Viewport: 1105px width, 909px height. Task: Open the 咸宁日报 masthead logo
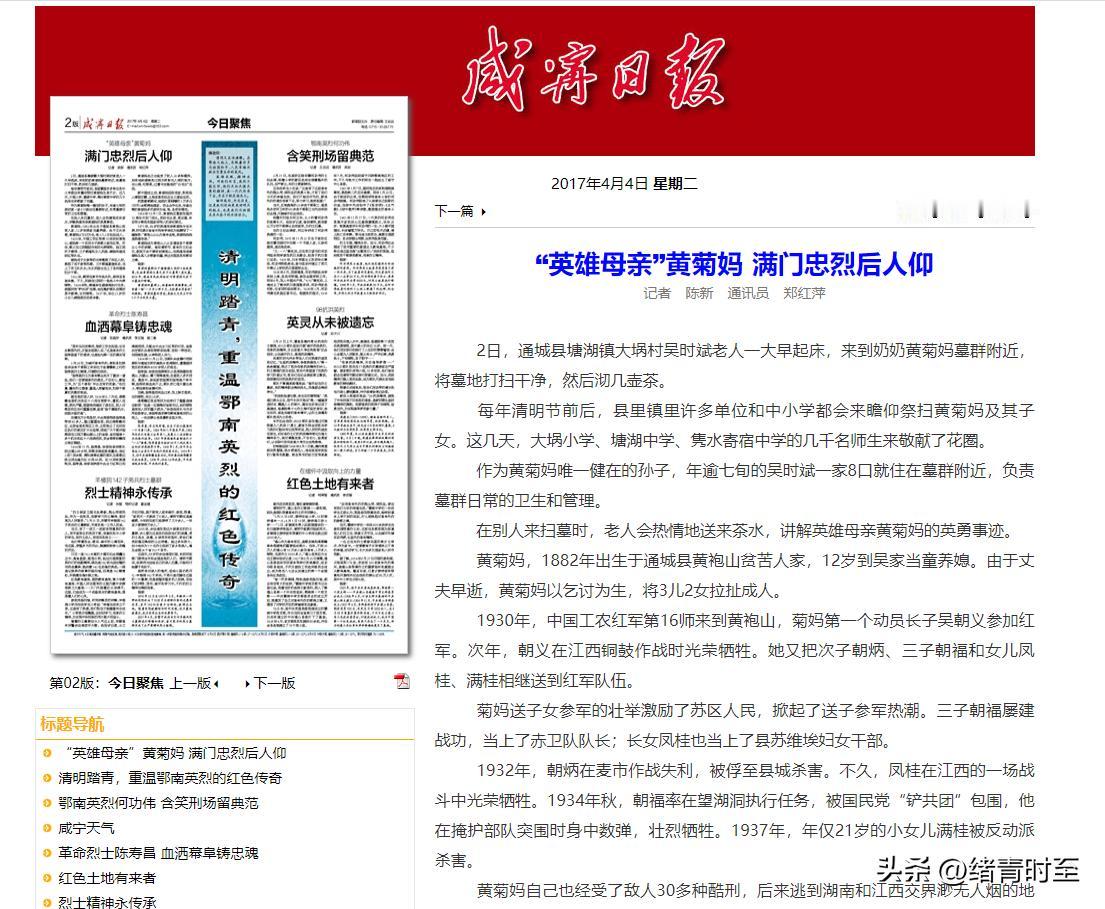pos(594,70)
